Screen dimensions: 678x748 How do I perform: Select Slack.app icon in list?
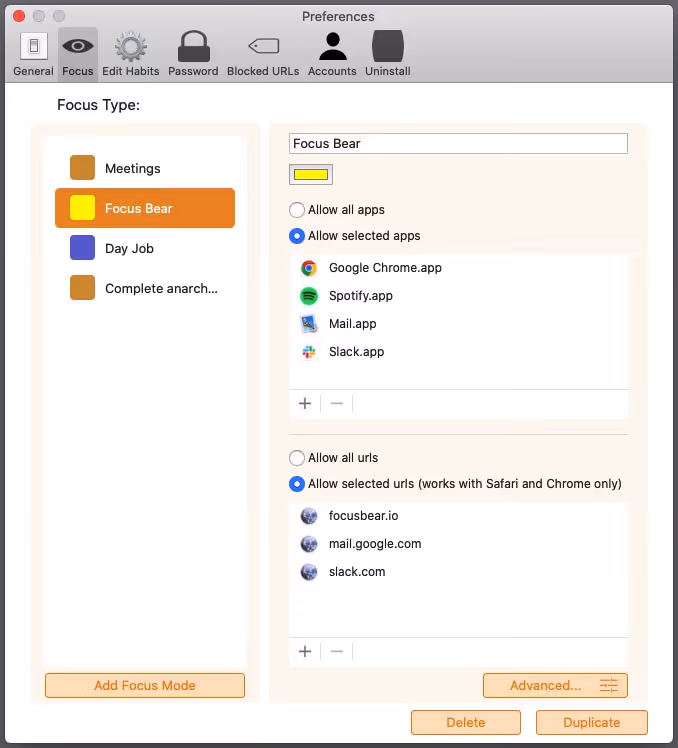(309, 352)
